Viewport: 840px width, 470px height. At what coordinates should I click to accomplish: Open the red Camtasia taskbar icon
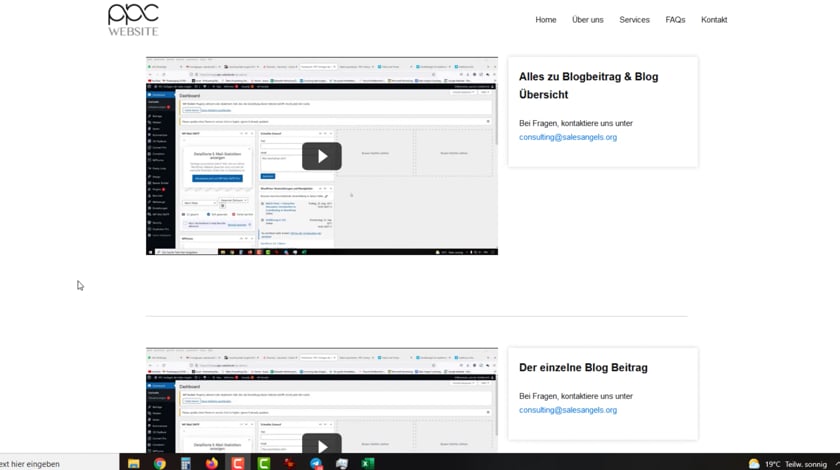click(x=238, y=464)
